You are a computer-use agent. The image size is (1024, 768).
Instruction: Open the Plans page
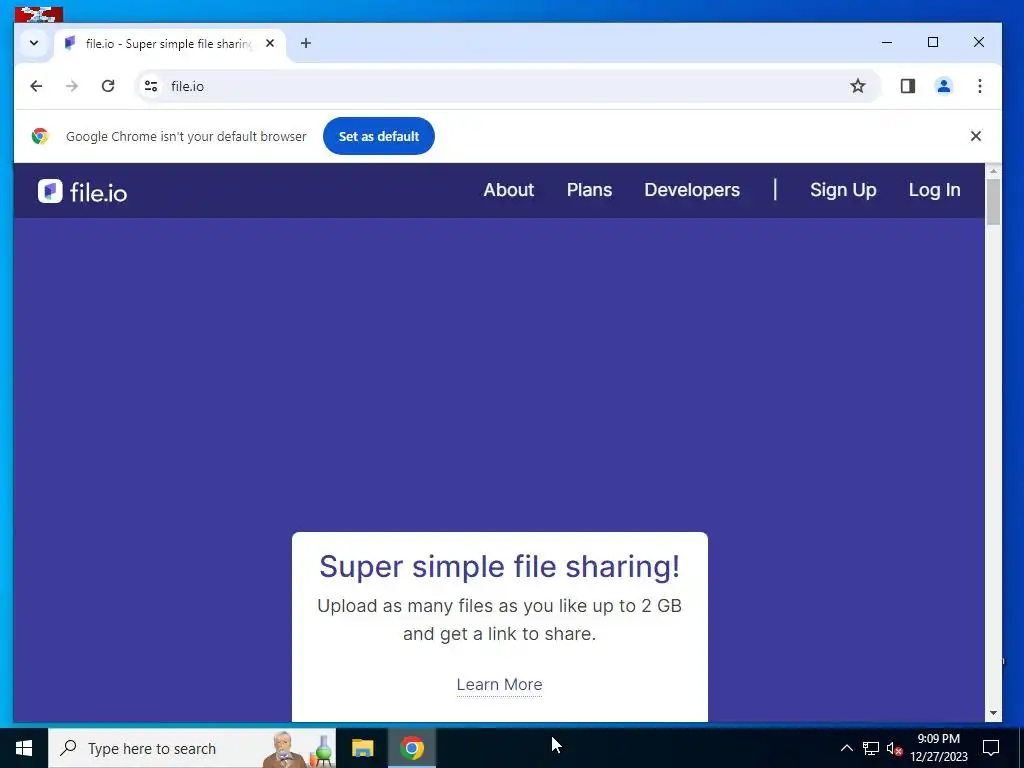click(589, 190)
